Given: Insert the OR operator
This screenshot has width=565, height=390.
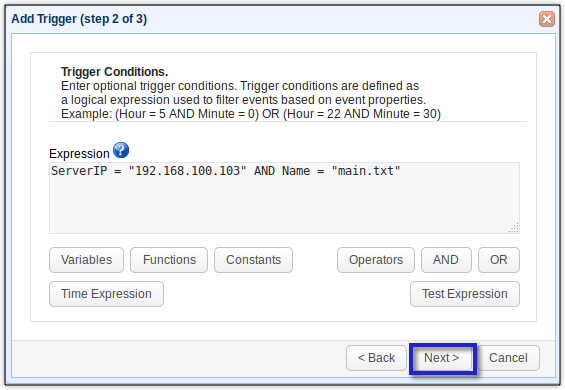Looking at the screenshot, I should tap(499, 260).
